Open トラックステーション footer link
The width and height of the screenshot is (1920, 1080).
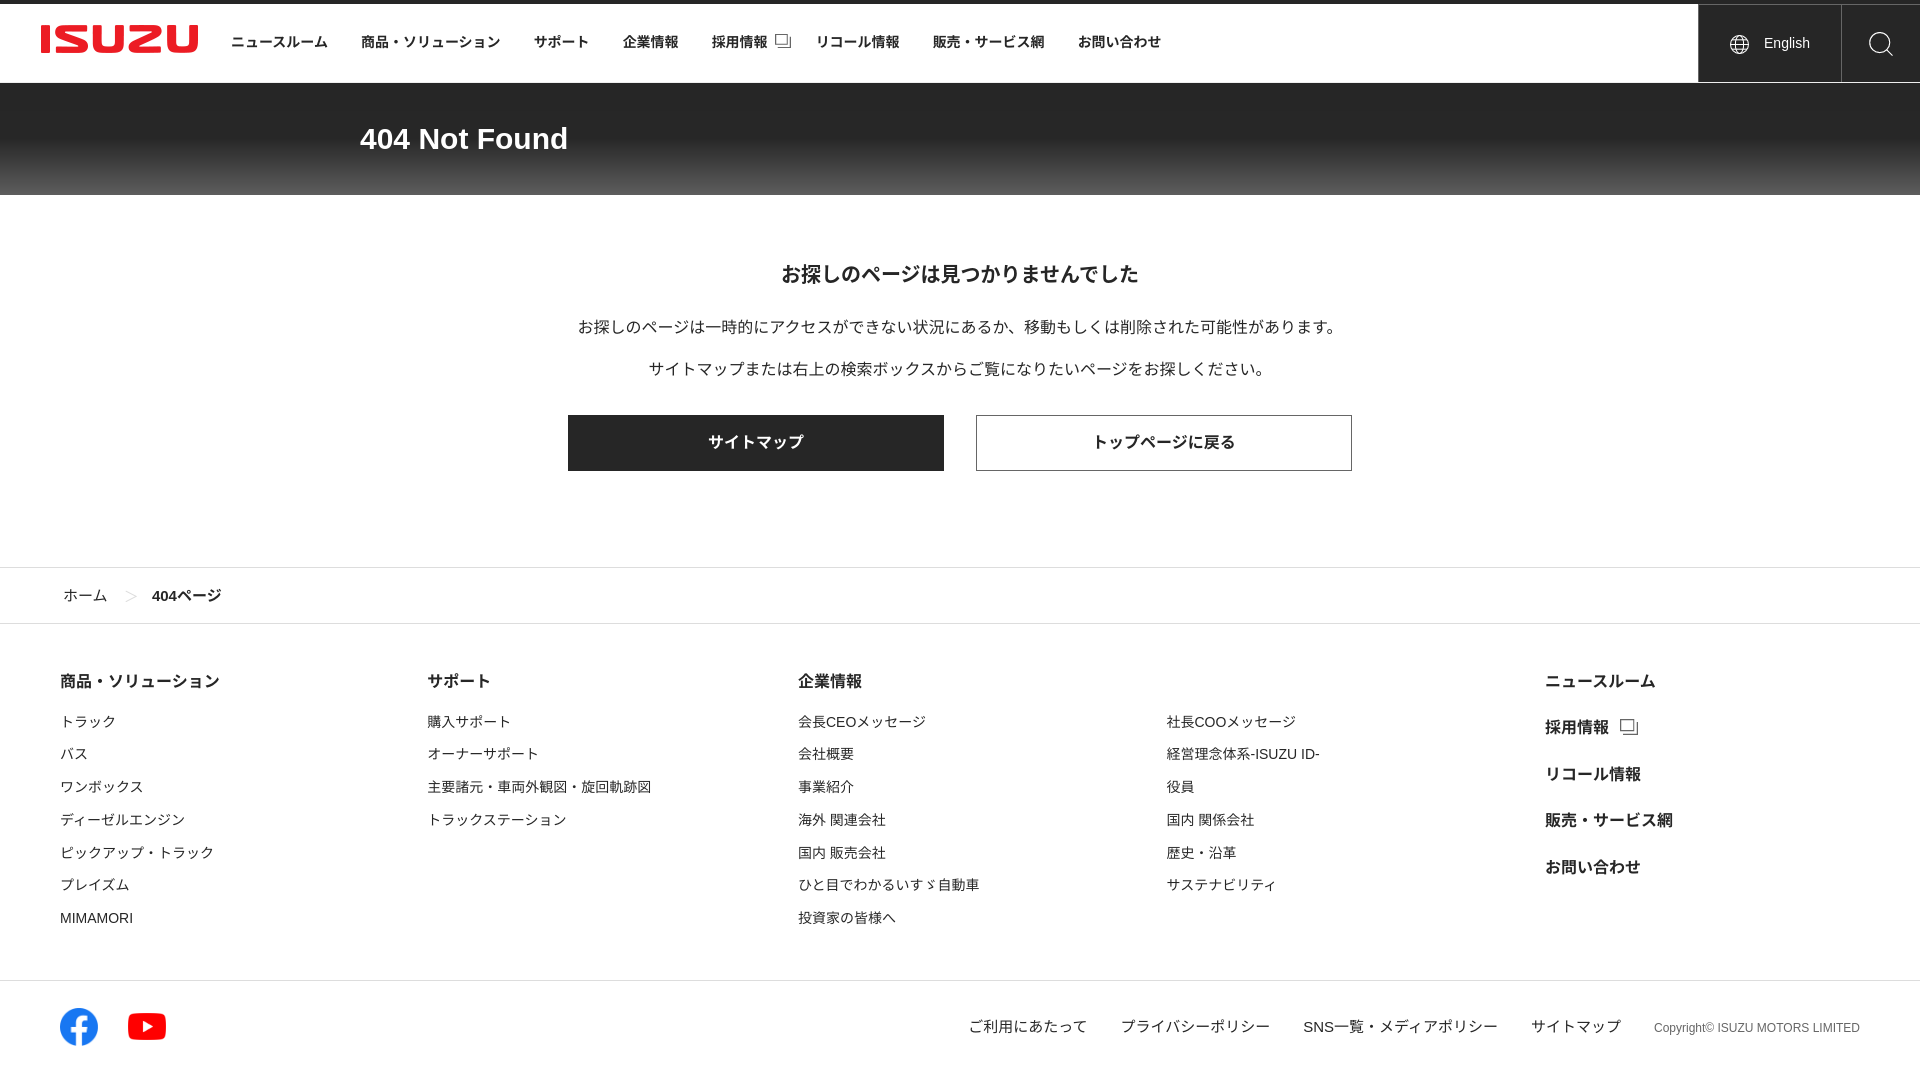(x=497, y=820)
